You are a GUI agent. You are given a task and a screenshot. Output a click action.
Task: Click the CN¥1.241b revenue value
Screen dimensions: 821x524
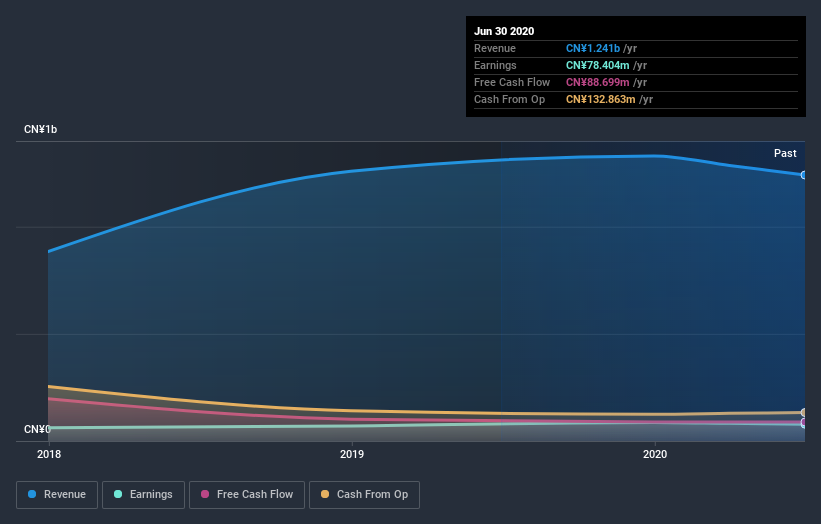(x=593, y=48)
